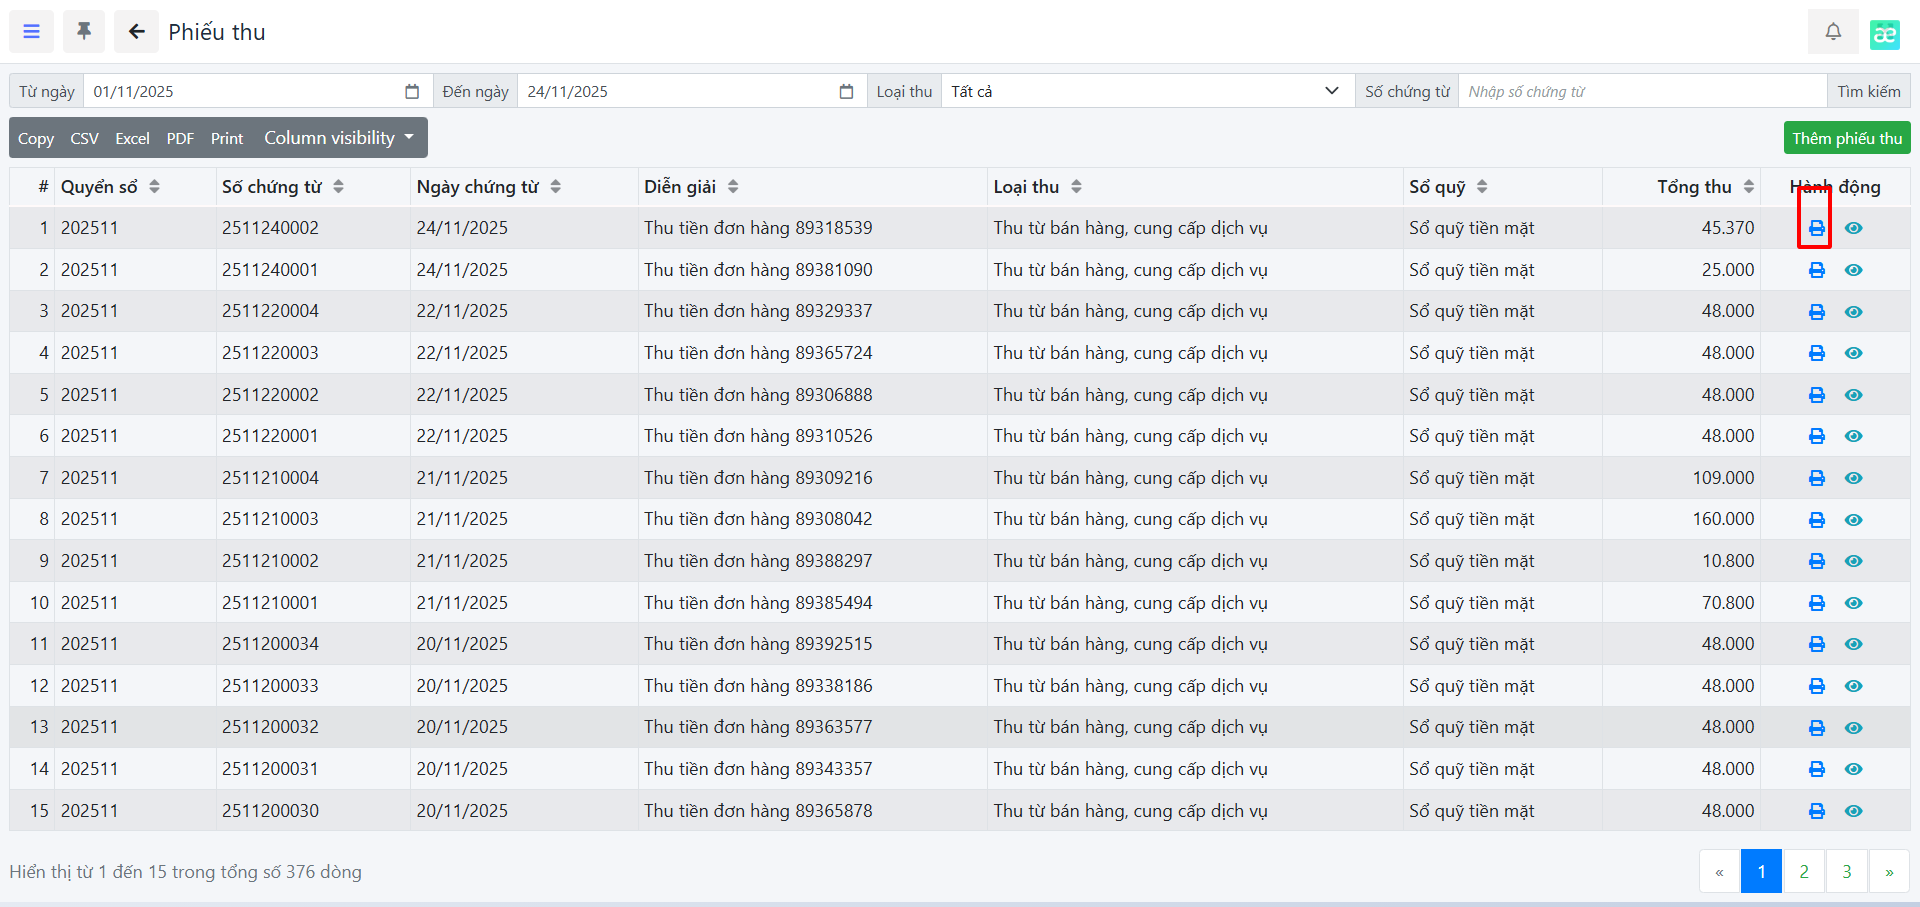The image size is (1920, 907).
Task: Open the Column visibility dropdown
Action: tap(338, 138)
